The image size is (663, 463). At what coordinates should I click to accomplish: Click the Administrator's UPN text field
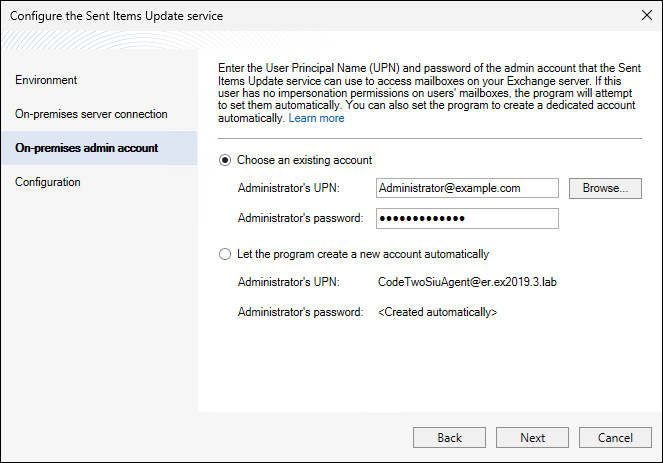tap(466, 188)
